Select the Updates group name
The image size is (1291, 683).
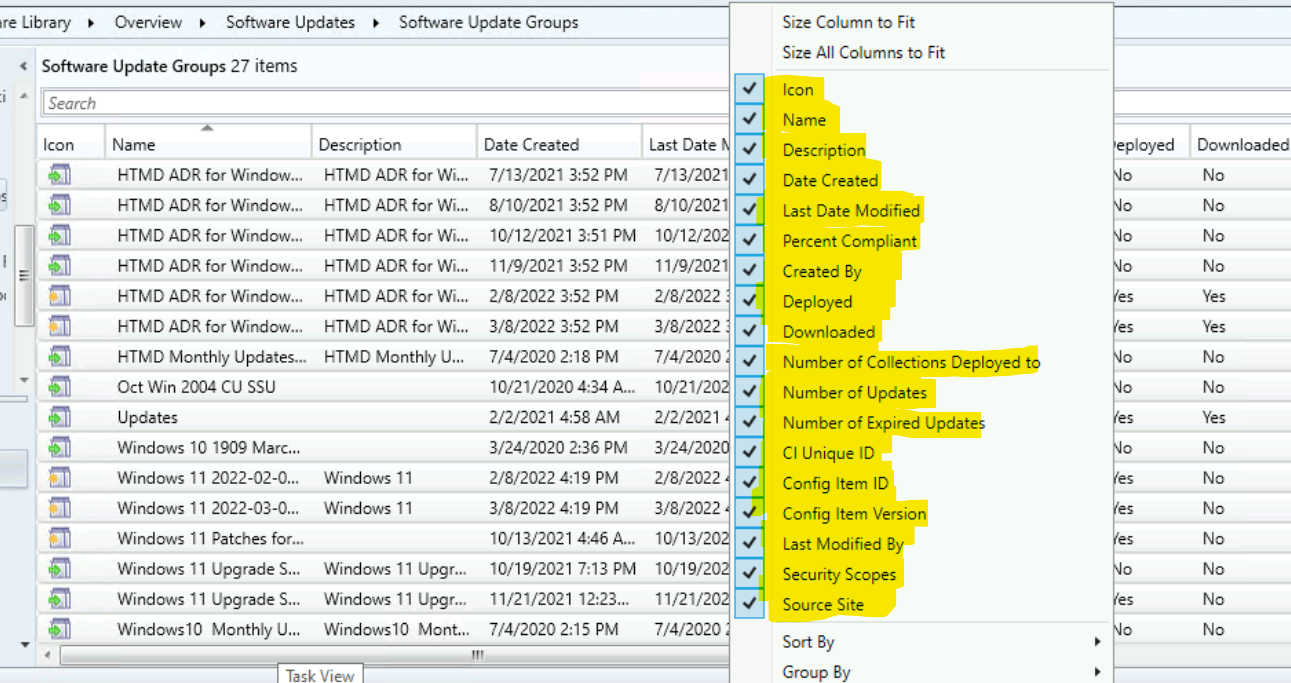(147, 417)
